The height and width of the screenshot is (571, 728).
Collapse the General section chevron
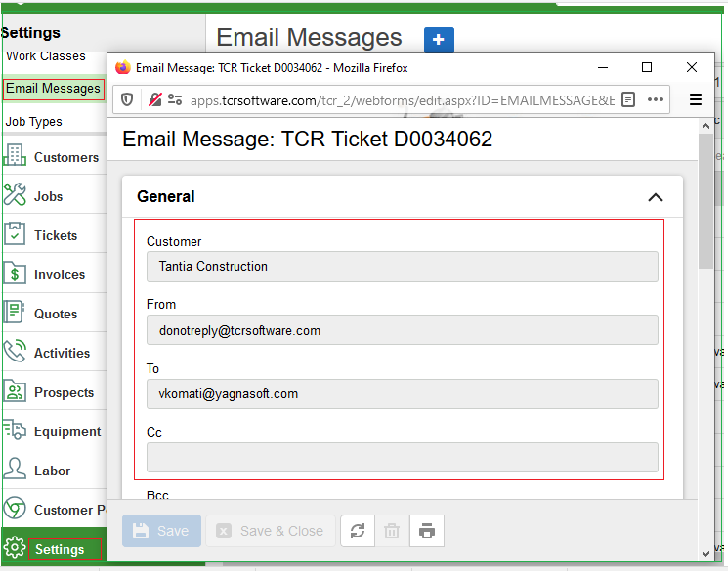655,197
